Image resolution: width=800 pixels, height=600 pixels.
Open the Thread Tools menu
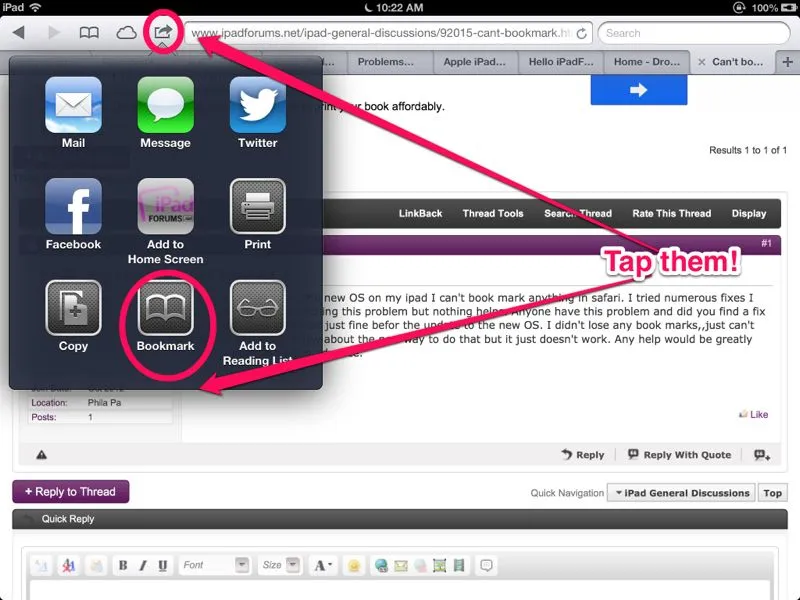492,213
